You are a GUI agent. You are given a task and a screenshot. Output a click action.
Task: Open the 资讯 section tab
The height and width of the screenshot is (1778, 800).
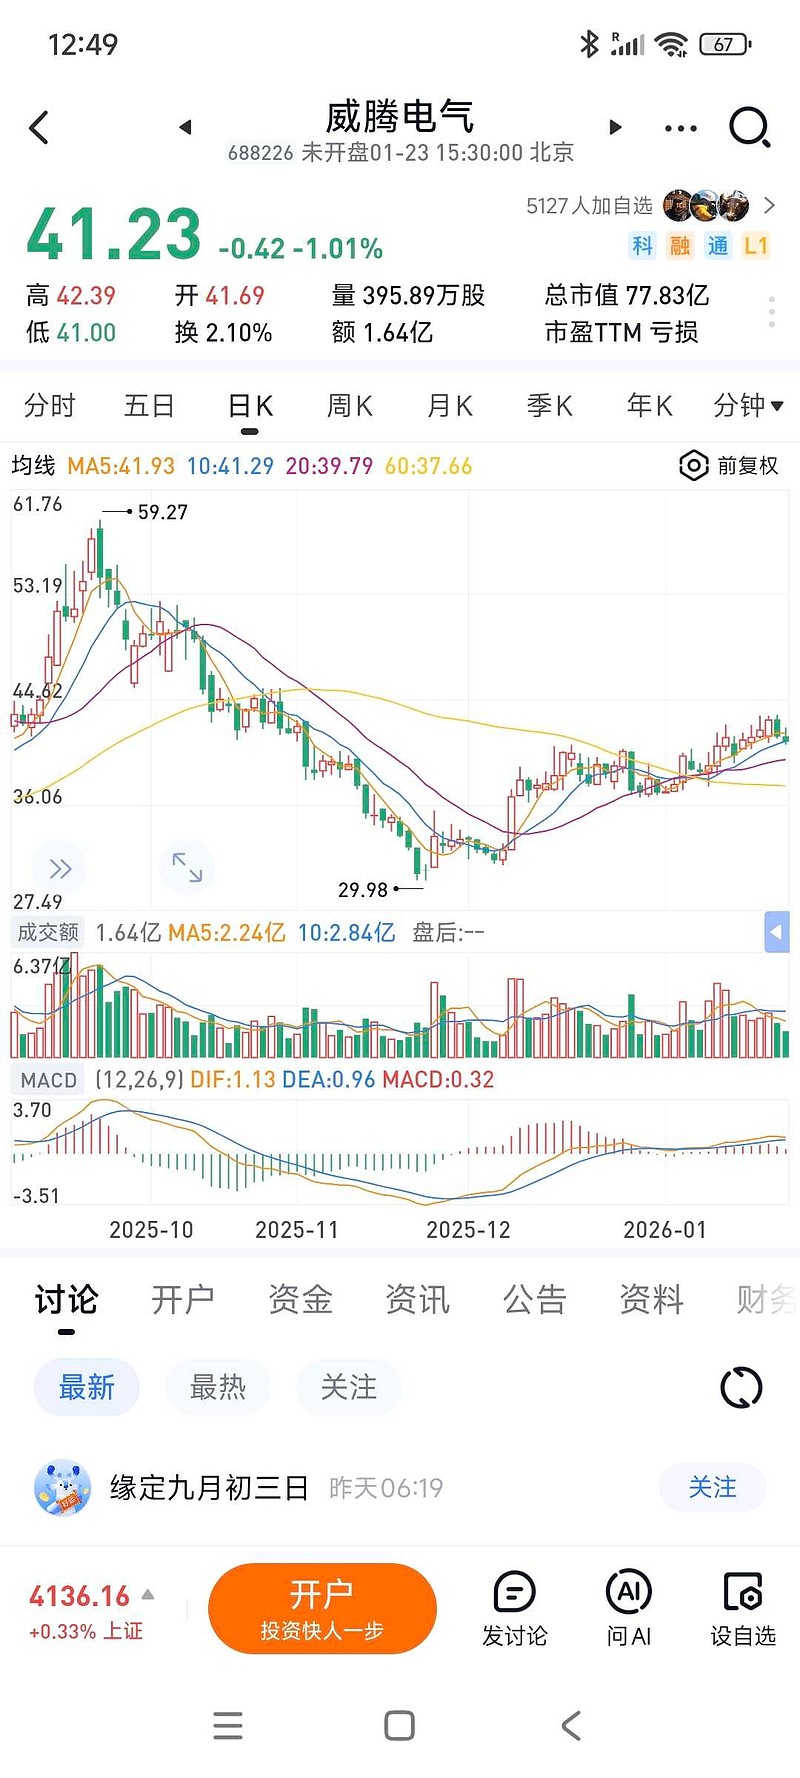point(418,1299)
